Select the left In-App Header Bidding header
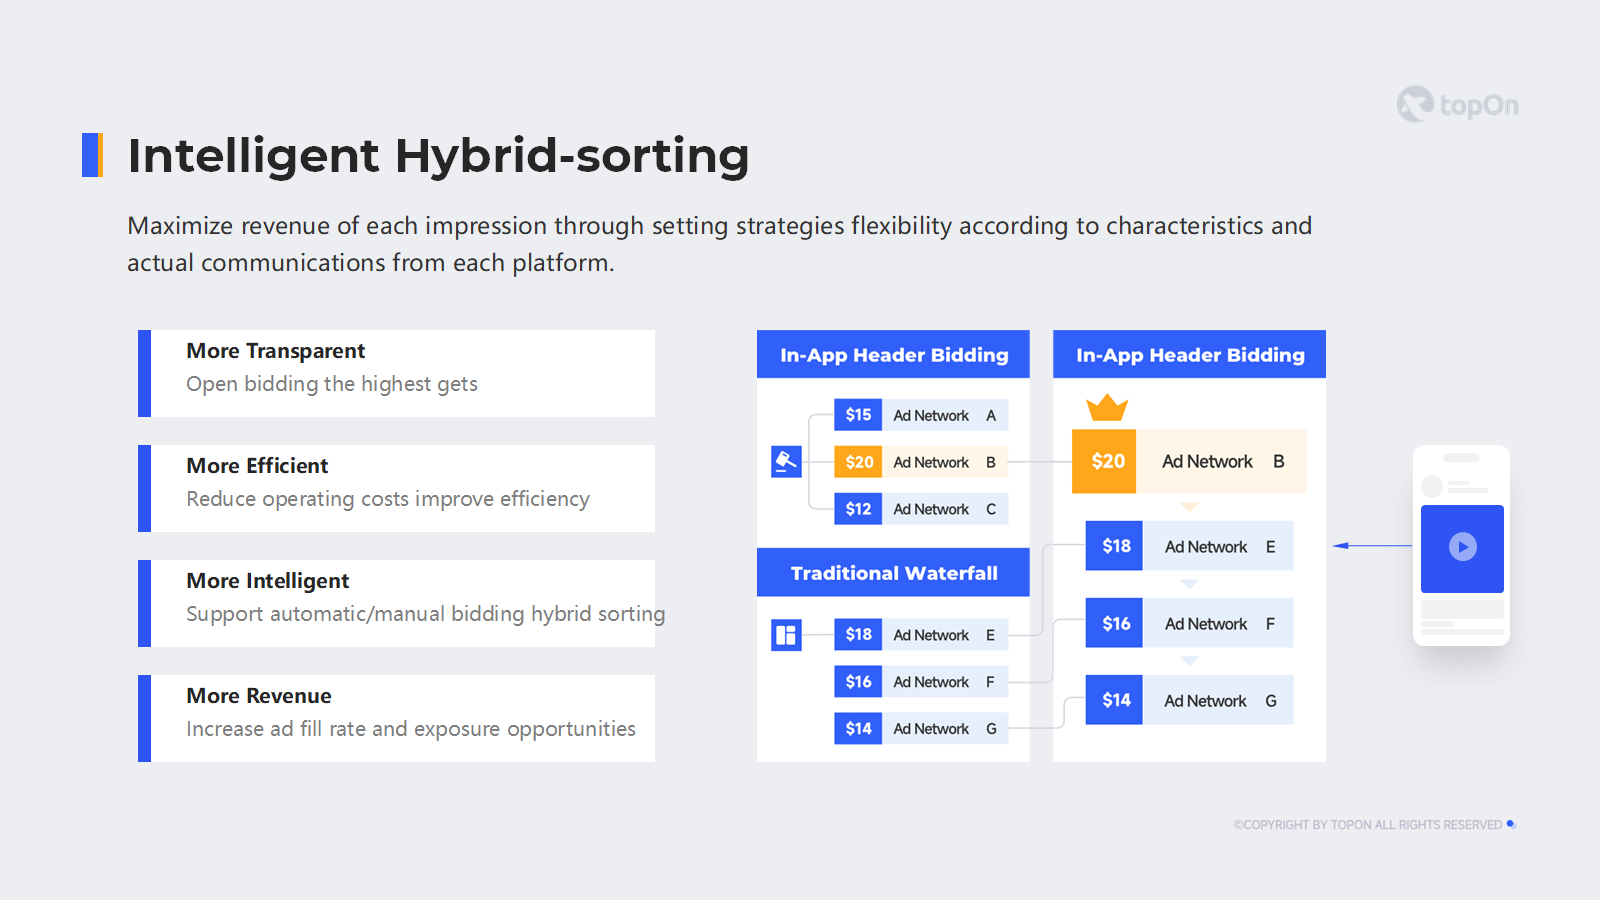Screen dimensions: 1600x900 [x=893, y=355]
